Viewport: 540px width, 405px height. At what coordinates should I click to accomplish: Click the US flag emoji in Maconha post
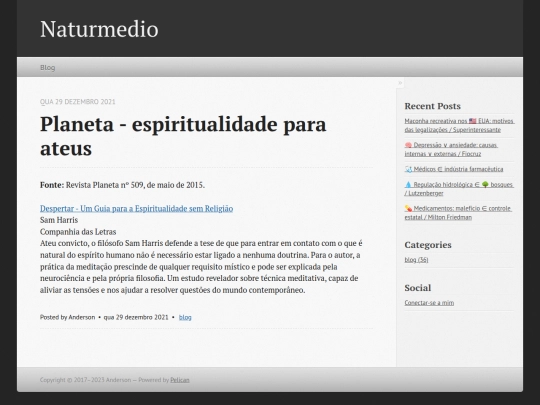pyautogui.click(x=472, y=121)
